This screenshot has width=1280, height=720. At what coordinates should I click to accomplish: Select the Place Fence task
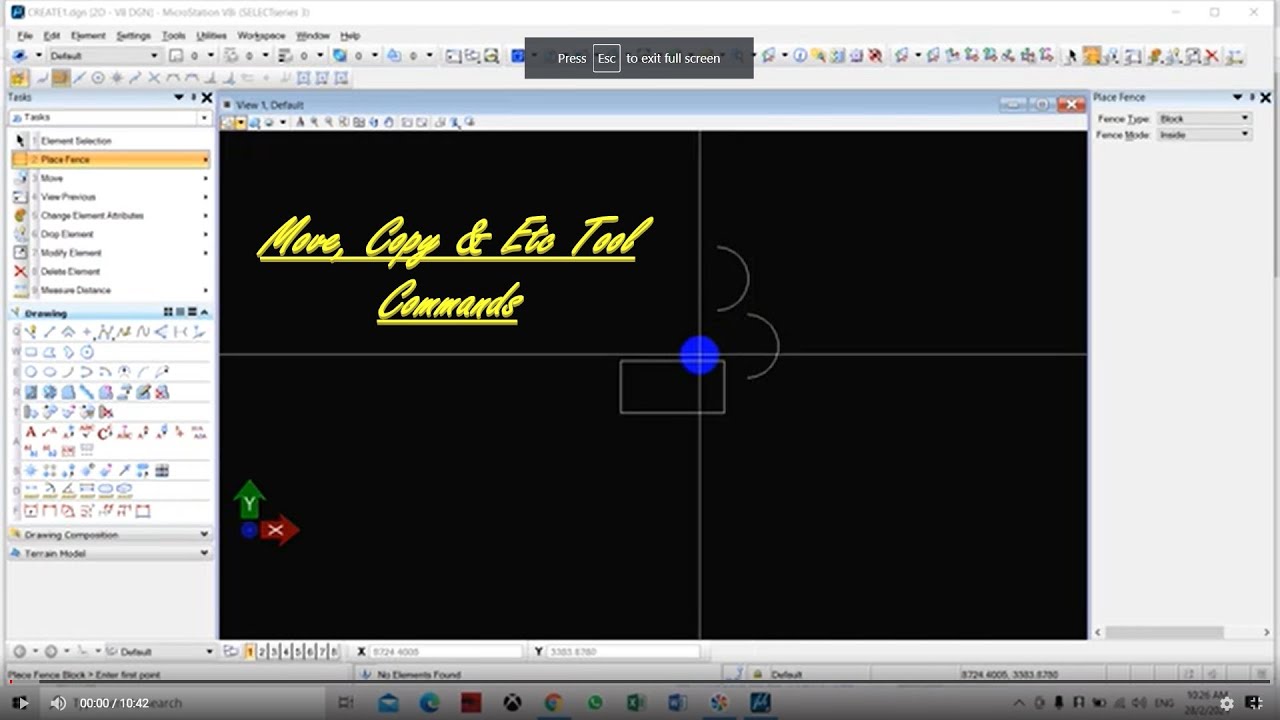(111, 160)
